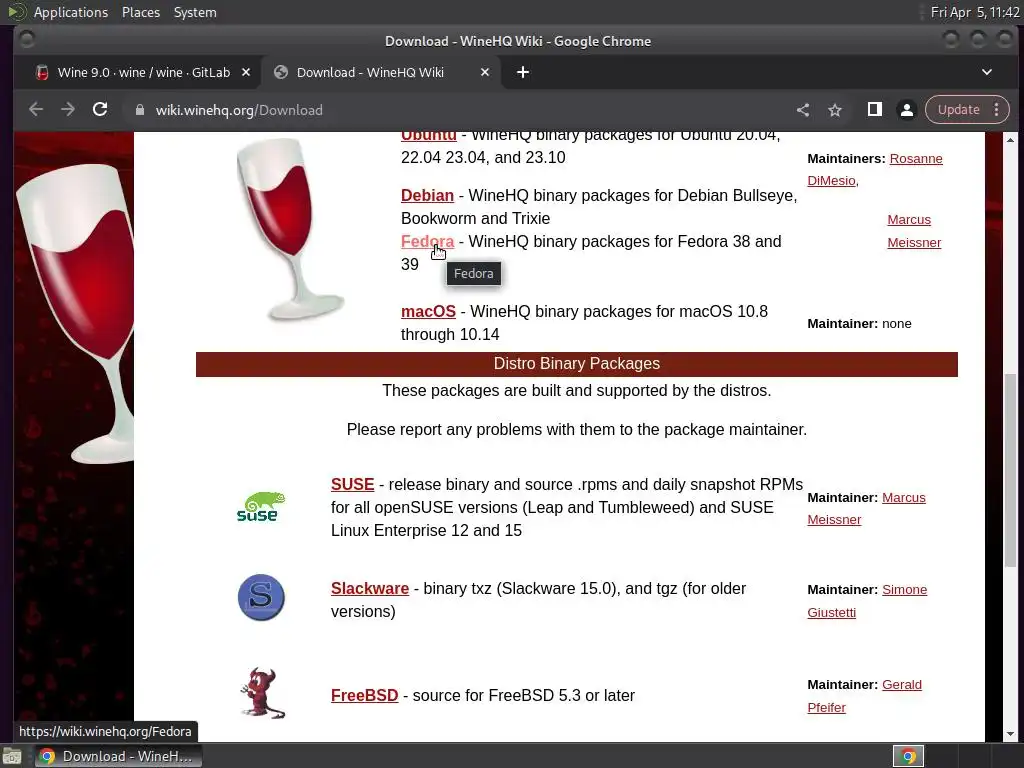
Task: View site information lock icon
Action: tap(139, 110)
